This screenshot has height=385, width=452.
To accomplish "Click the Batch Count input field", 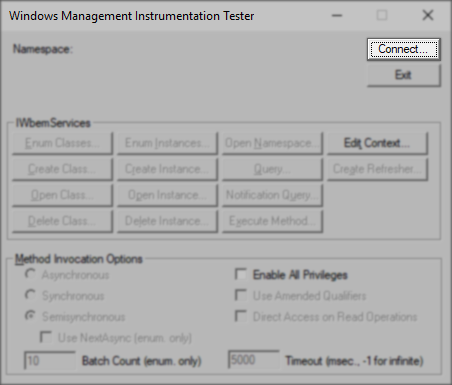I will 50,360.
